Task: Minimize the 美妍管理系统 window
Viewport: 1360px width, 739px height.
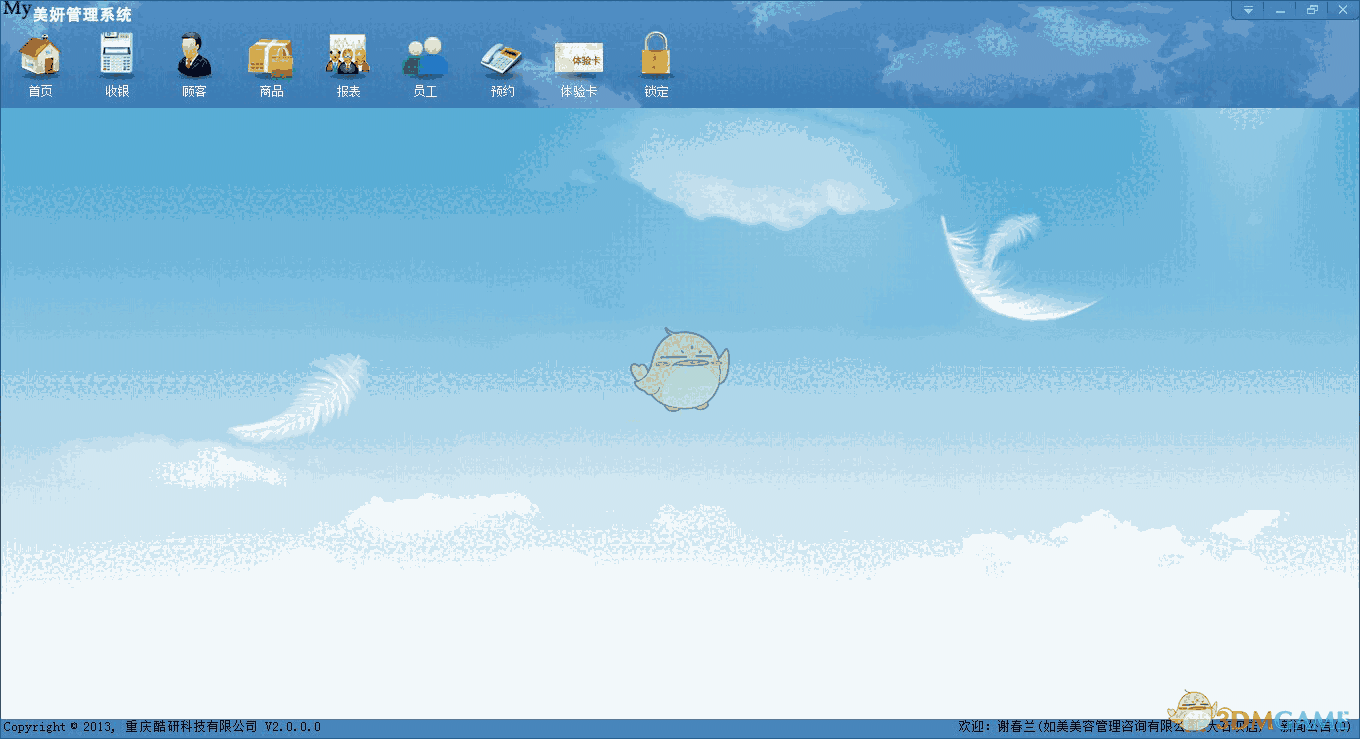Action: [1280, 9]
